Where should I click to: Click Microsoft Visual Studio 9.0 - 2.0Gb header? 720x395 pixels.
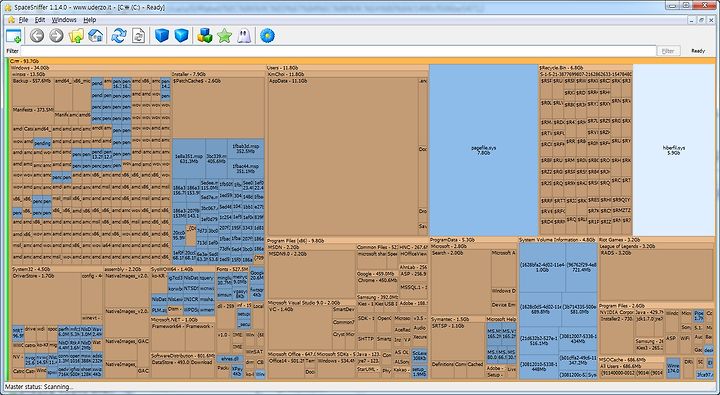311,303
